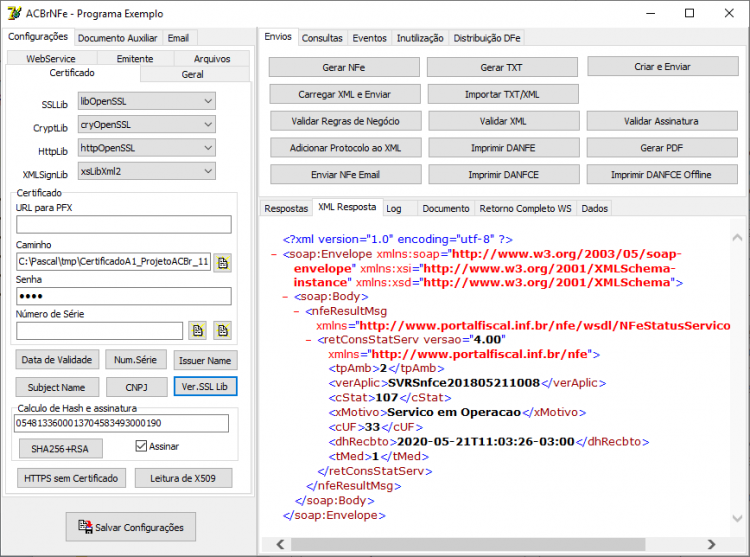Screen dimensions: 750x557
Task: Switch to the Inutilização tab
Action: coord(420,38)
